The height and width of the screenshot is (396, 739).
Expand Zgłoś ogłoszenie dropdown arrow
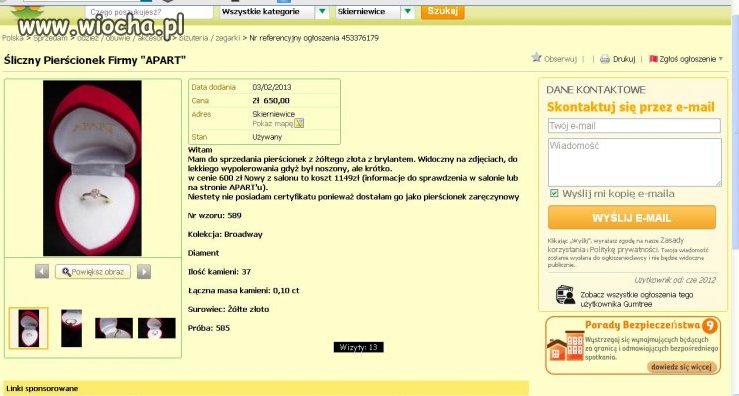click(720, 59)
